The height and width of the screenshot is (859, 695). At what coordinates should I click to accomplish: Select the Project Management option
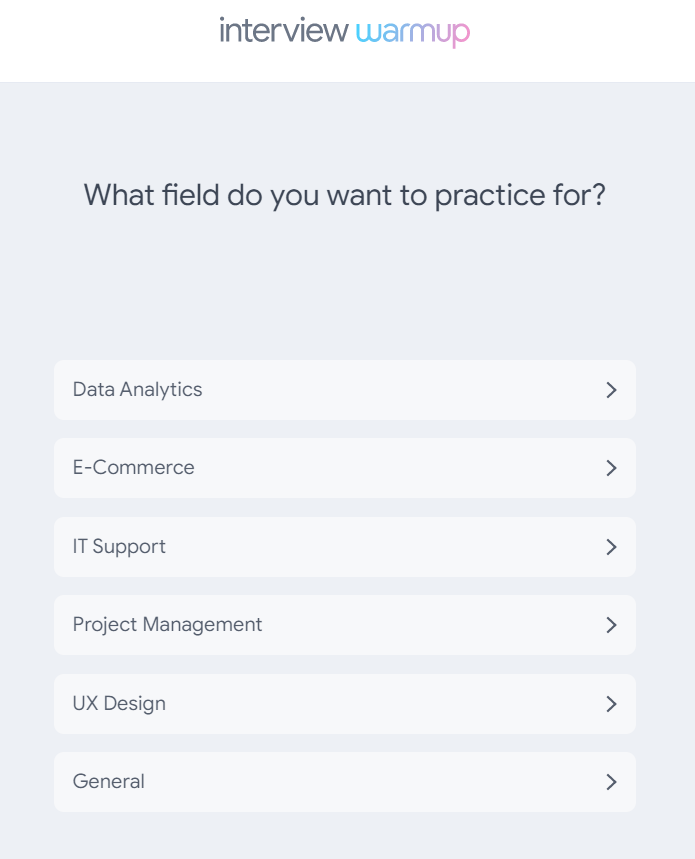(x=344, y=625)
